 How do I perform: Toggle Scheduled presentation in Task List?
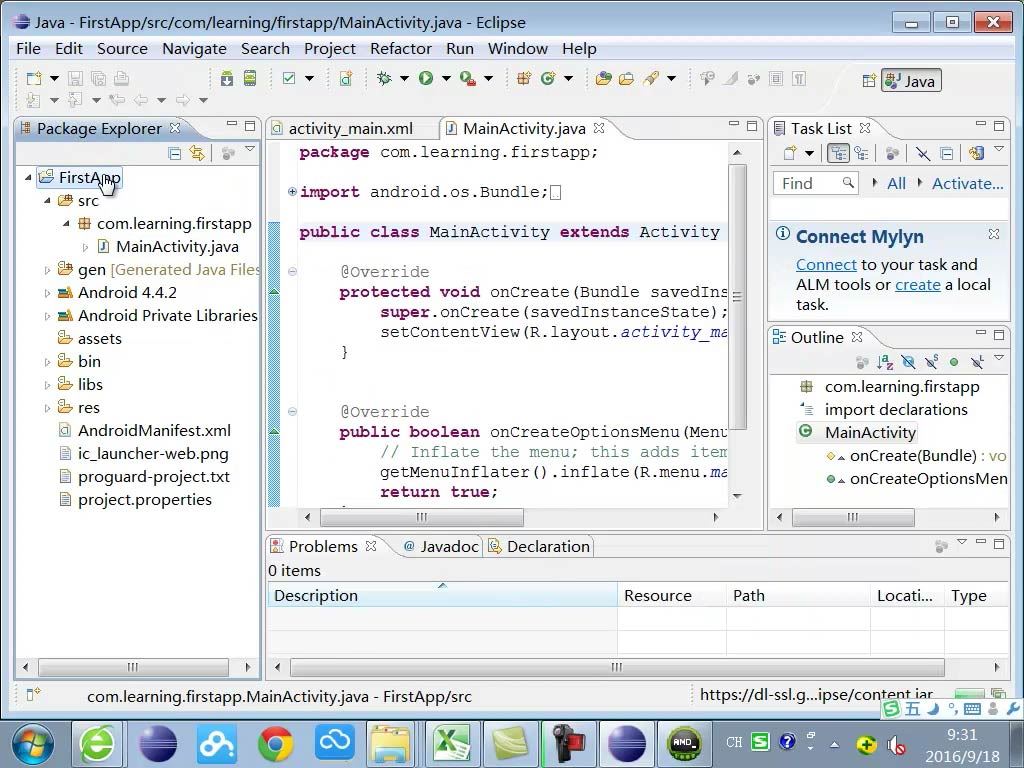coord(861,153)
